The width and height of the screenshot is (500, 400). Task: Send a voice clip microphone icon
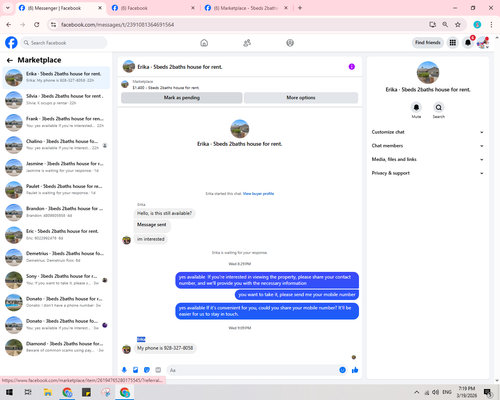[124, 370]
